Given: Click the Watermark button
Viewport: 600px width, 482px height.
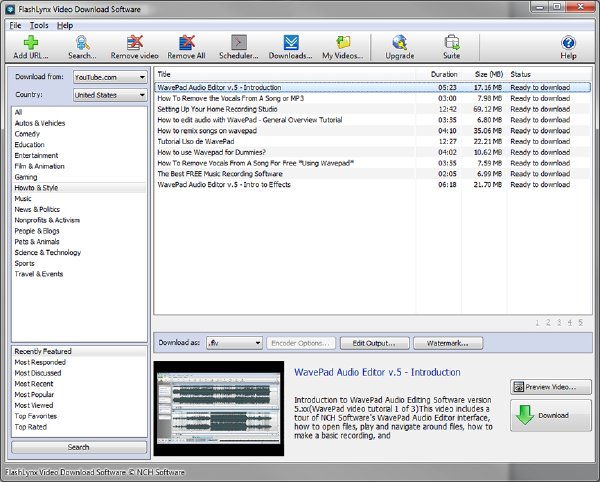Looking at the screenshot, I should [448, 343].
